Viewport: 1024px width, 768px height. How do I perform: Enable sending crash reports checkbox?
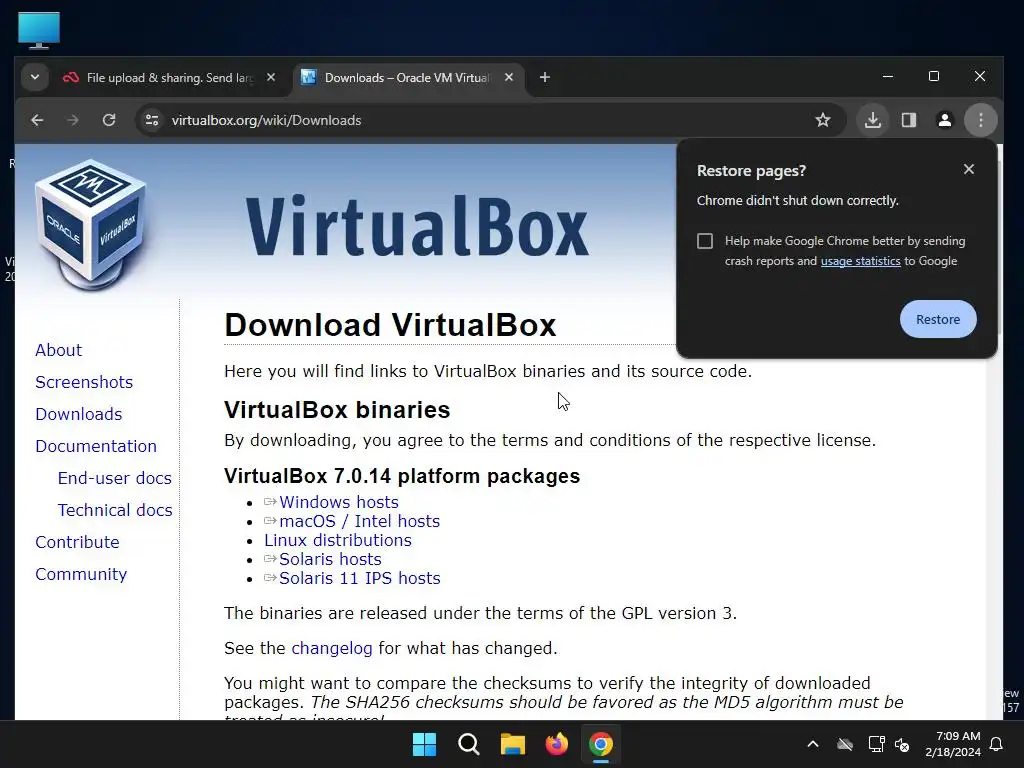[705, 241]
